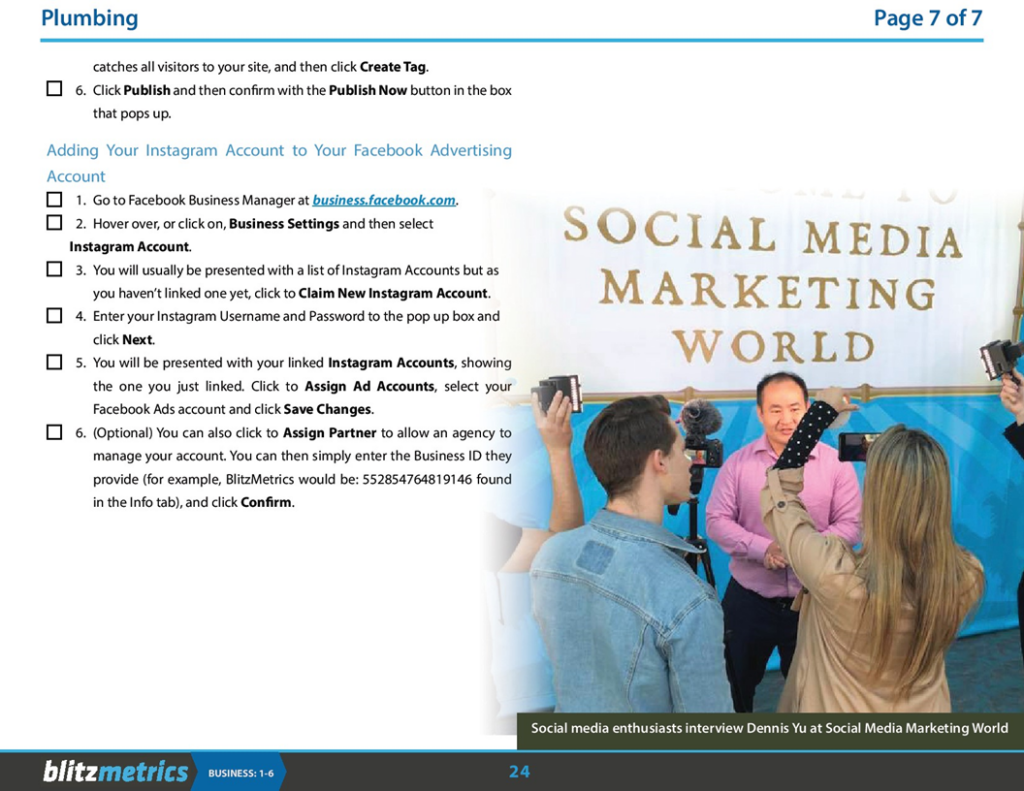Click bold text Publish Now
Viewport: 1024px width, 791px height.
coord(368,90)
